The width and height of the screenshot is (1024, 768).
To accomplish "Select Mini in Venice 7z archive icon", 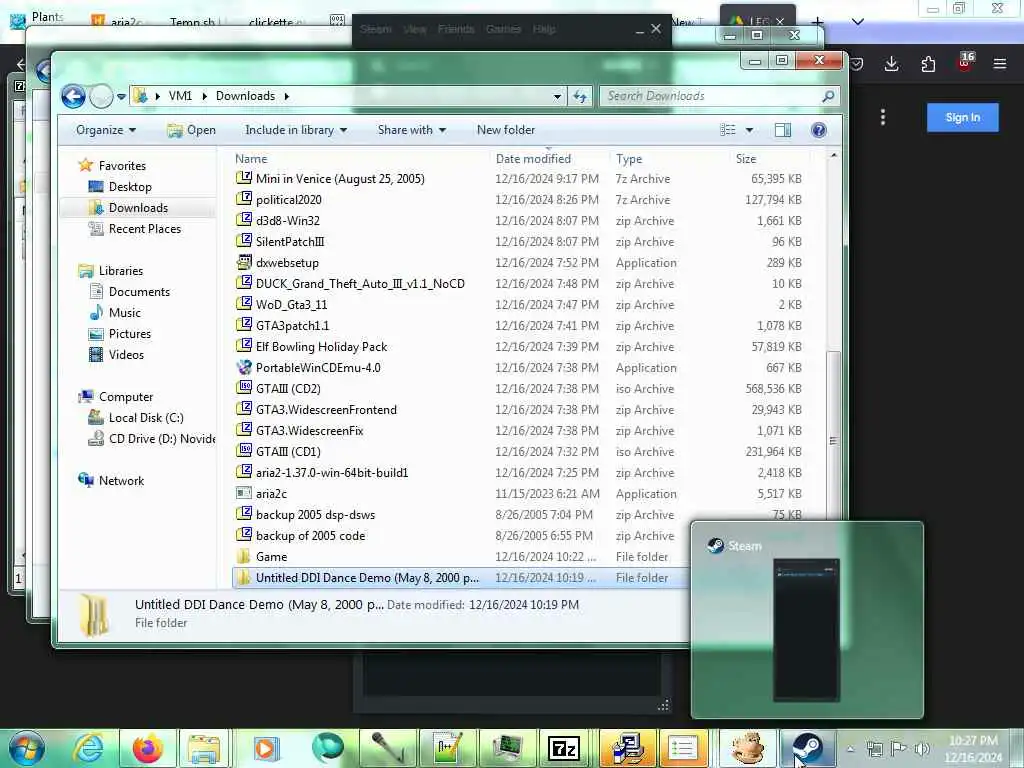I will tap(244, 178).
